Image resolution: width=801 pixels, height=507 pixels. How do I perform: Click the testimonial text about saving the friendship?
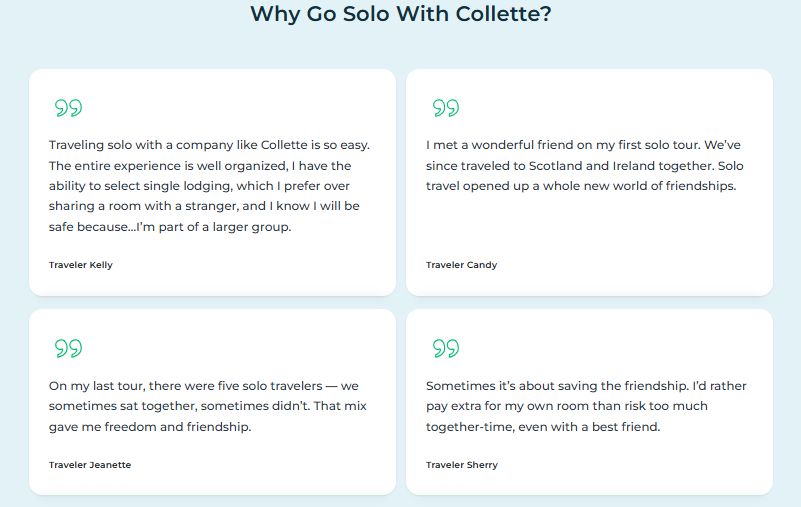tap(586, 406)
